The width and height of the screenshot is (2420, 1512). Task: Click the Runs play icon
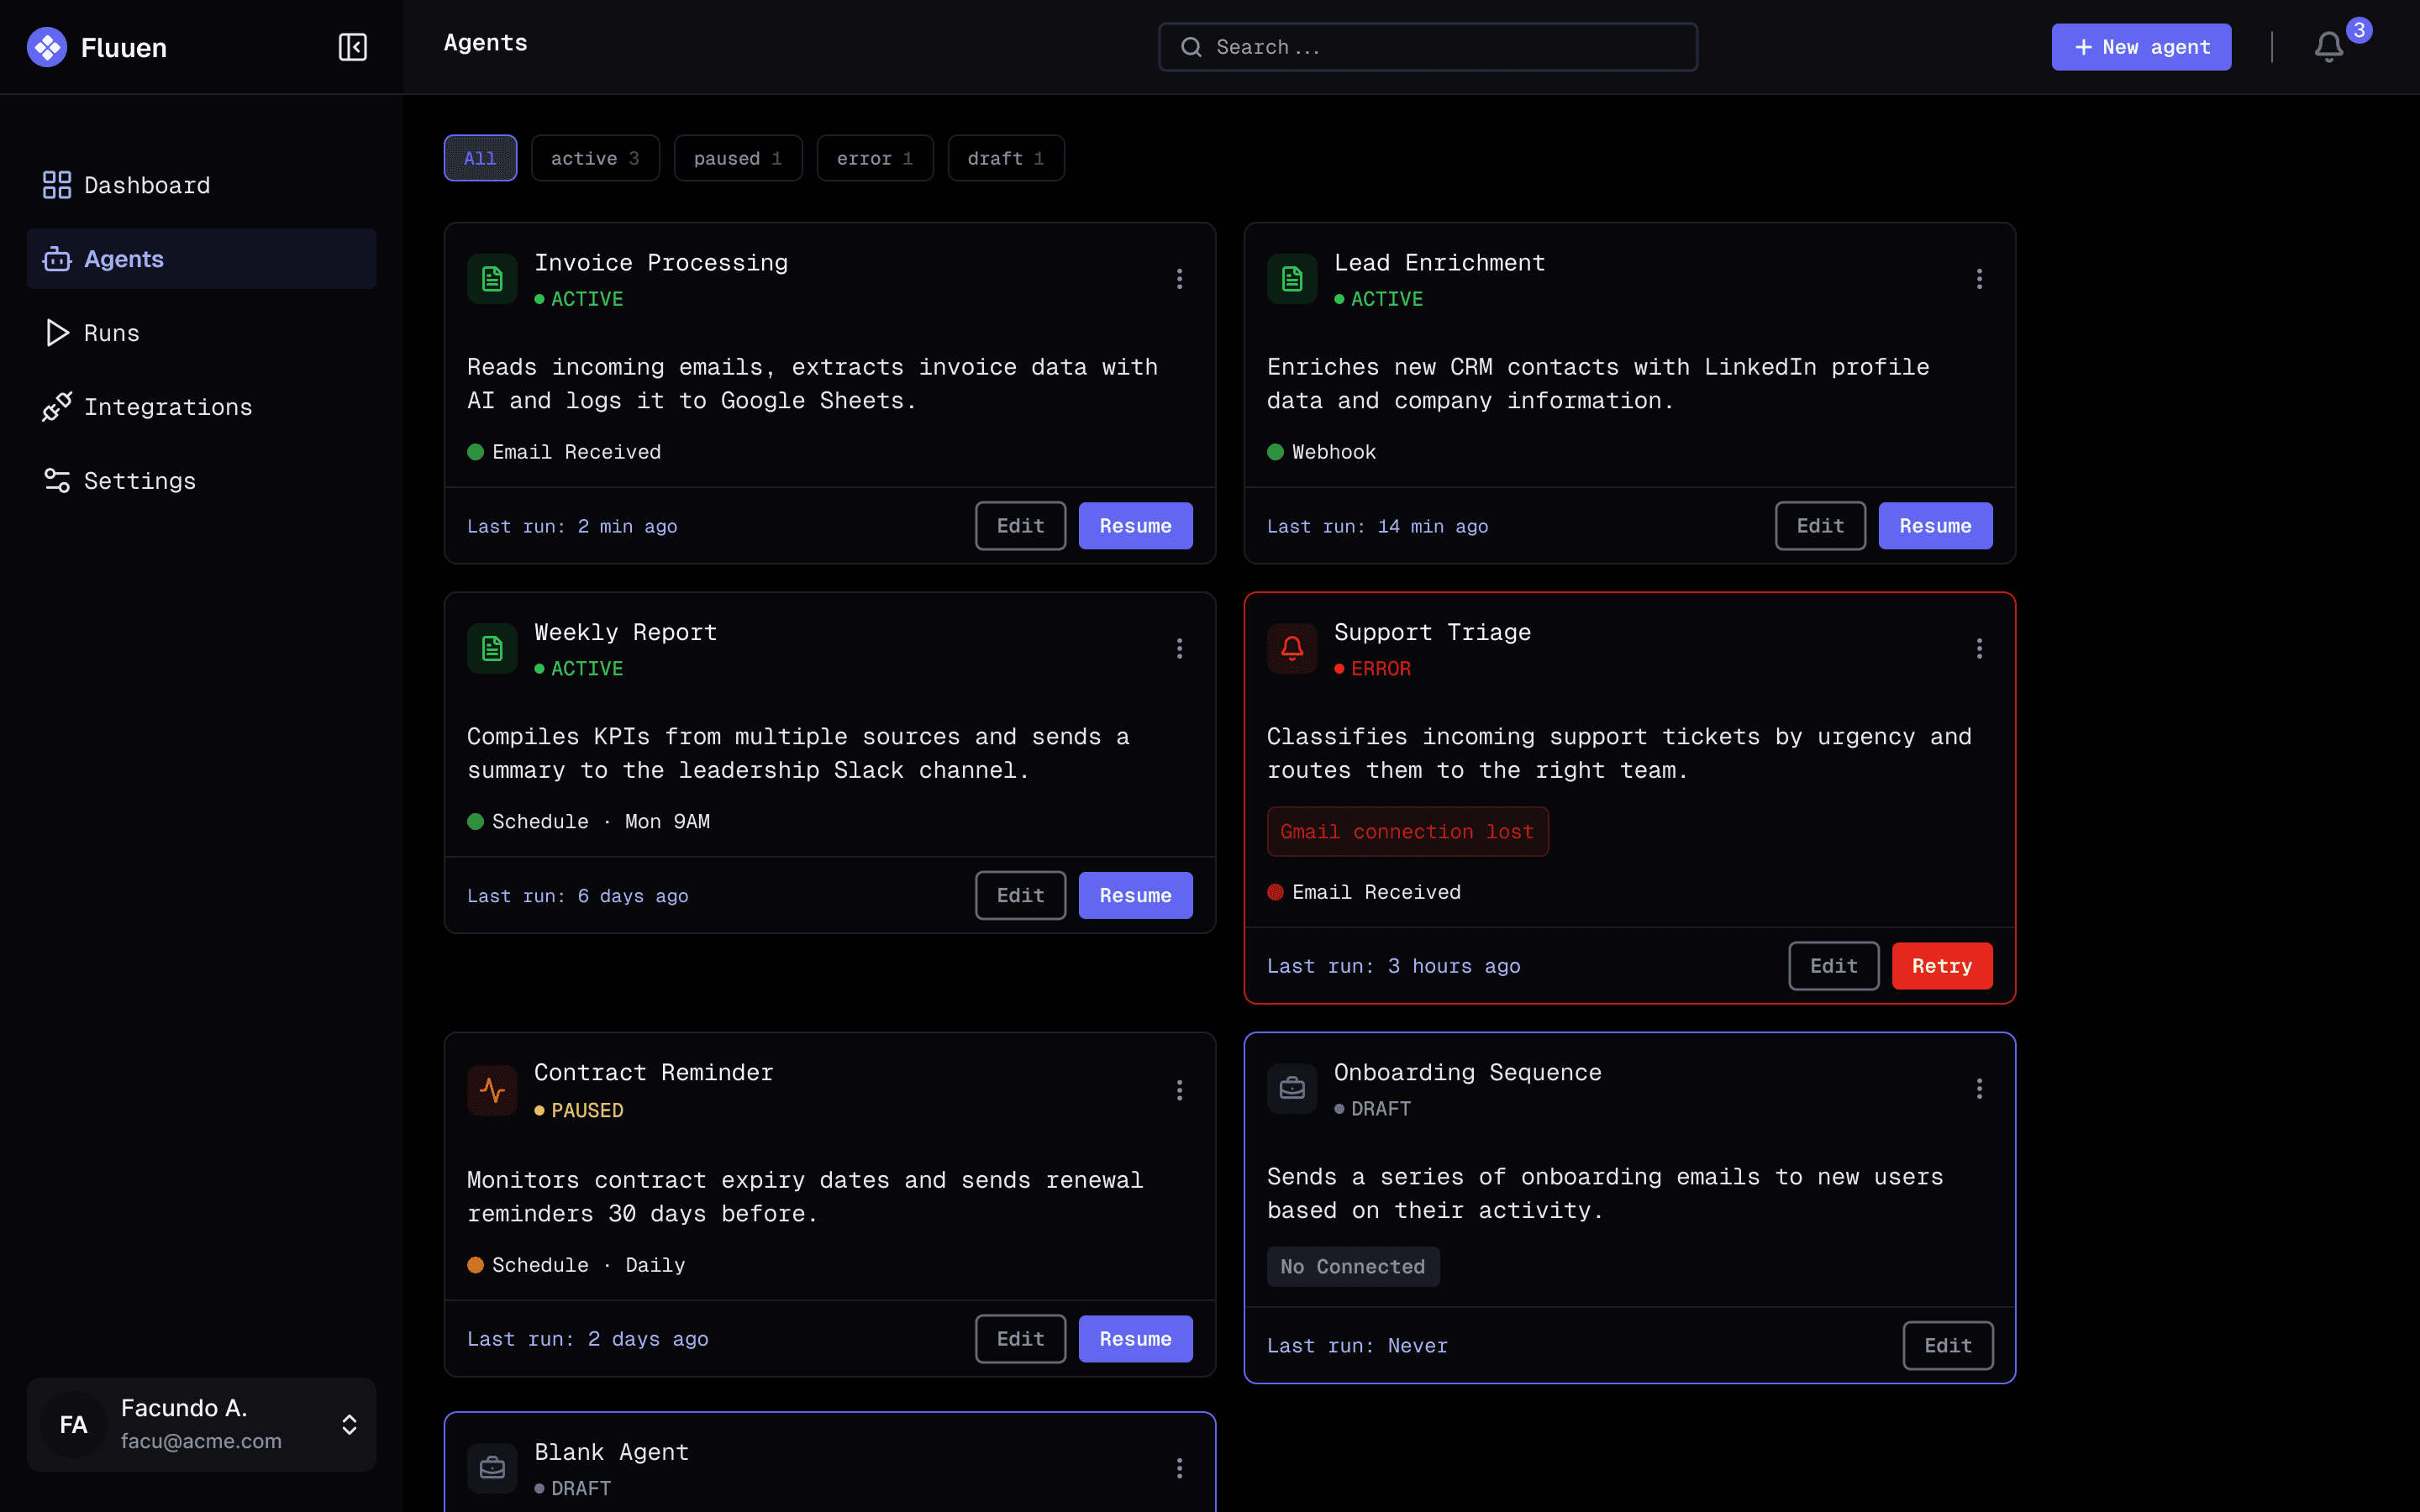point(57,333)
